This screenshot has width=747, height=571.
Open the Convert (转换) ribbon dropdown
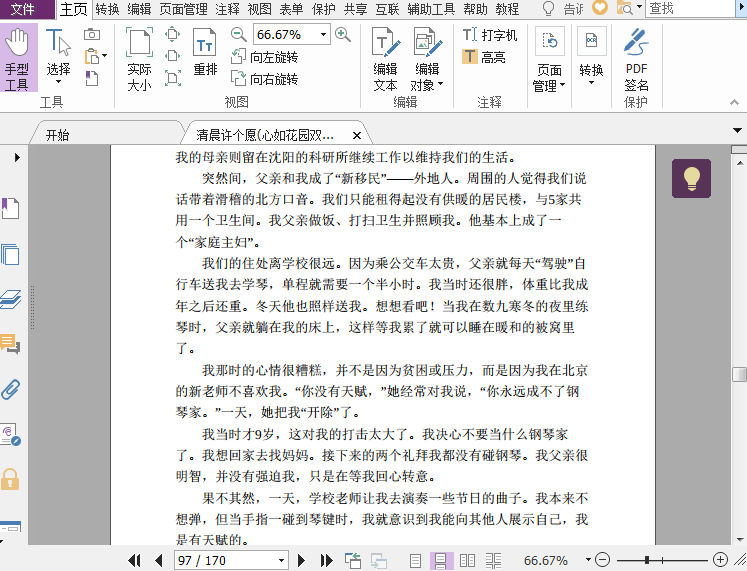coord(591,57)
